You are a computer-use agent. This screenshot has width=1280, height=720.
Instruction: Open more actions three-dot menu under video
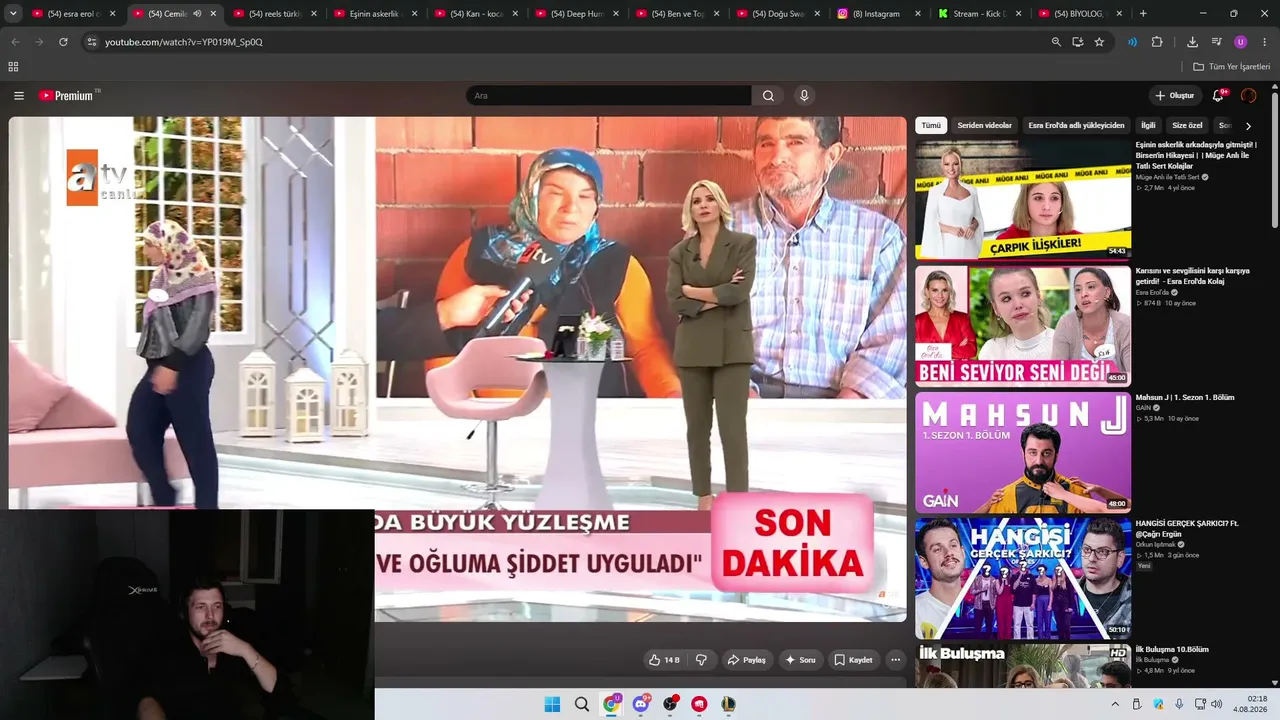click(x=895, y=660)
